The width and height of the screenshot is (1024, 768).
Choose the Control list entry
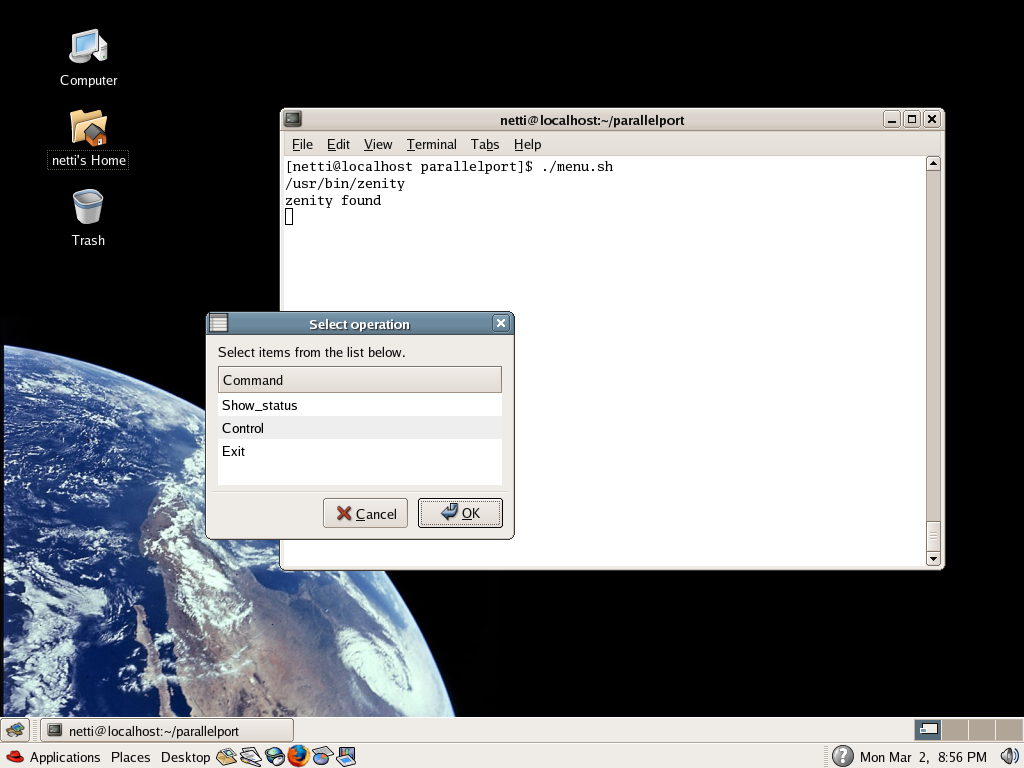(243, 428)
